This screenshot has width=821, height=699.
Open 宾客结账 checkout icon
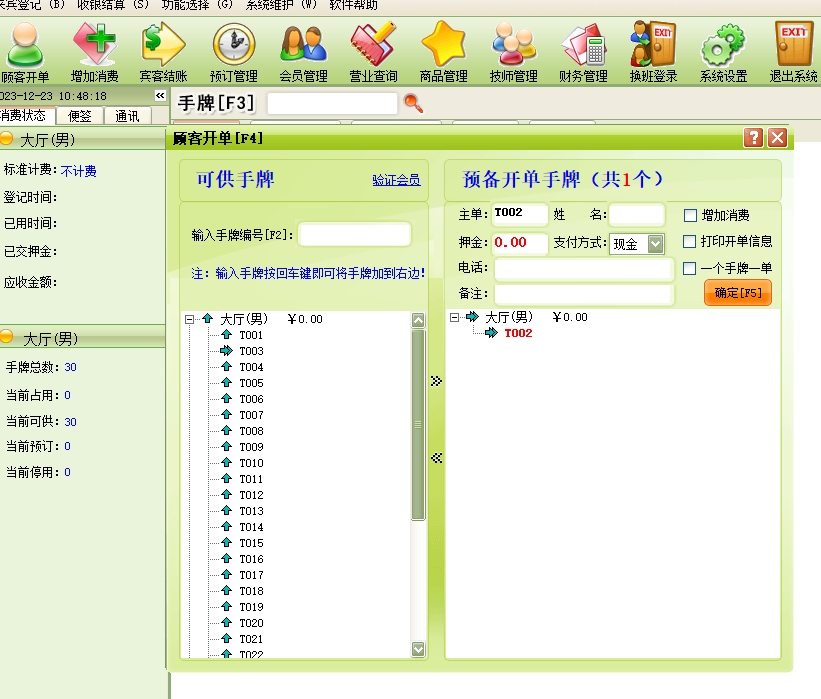click(x=163, y=50)
